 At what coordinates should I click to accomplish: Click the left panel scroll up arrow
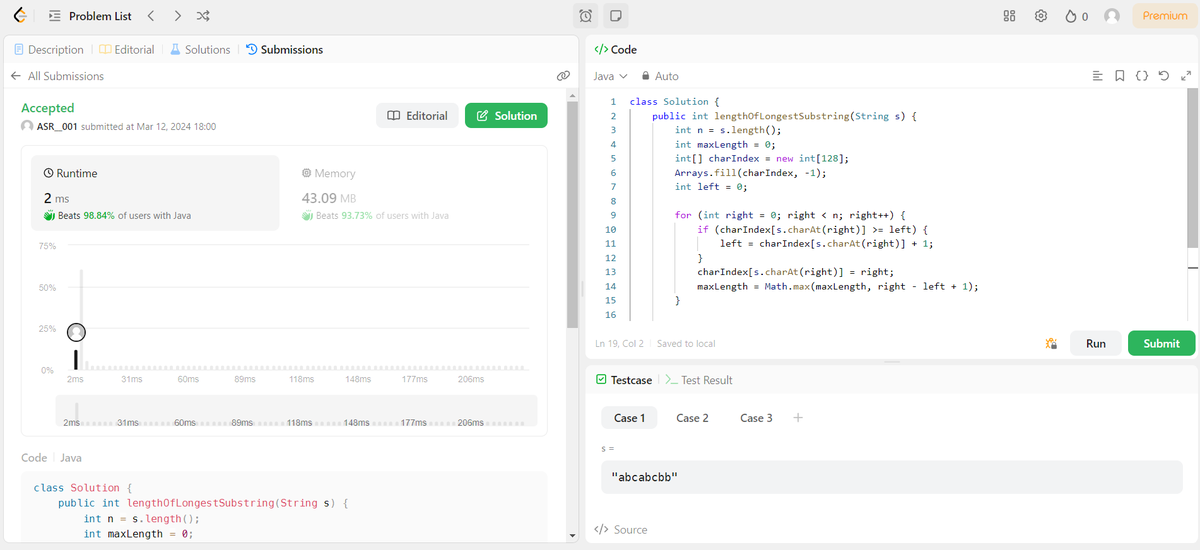[x=572, y=95]
